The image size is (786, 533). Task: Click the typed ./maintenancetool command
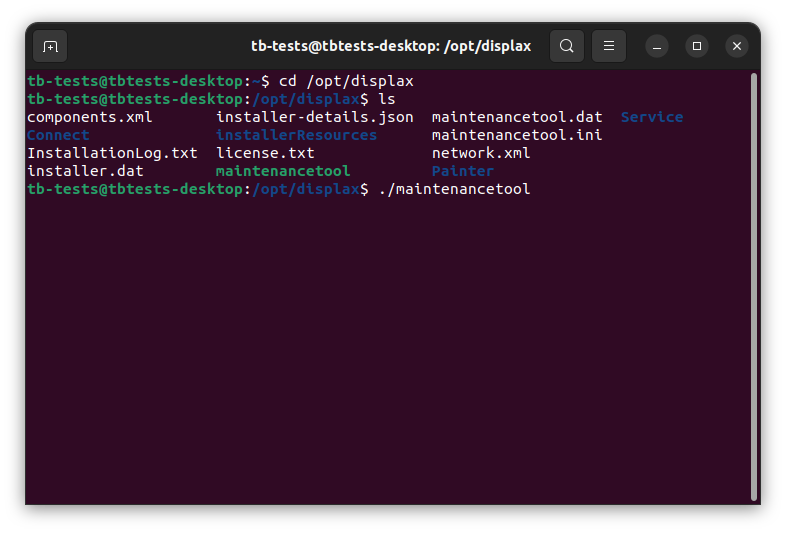pos(454,189)
